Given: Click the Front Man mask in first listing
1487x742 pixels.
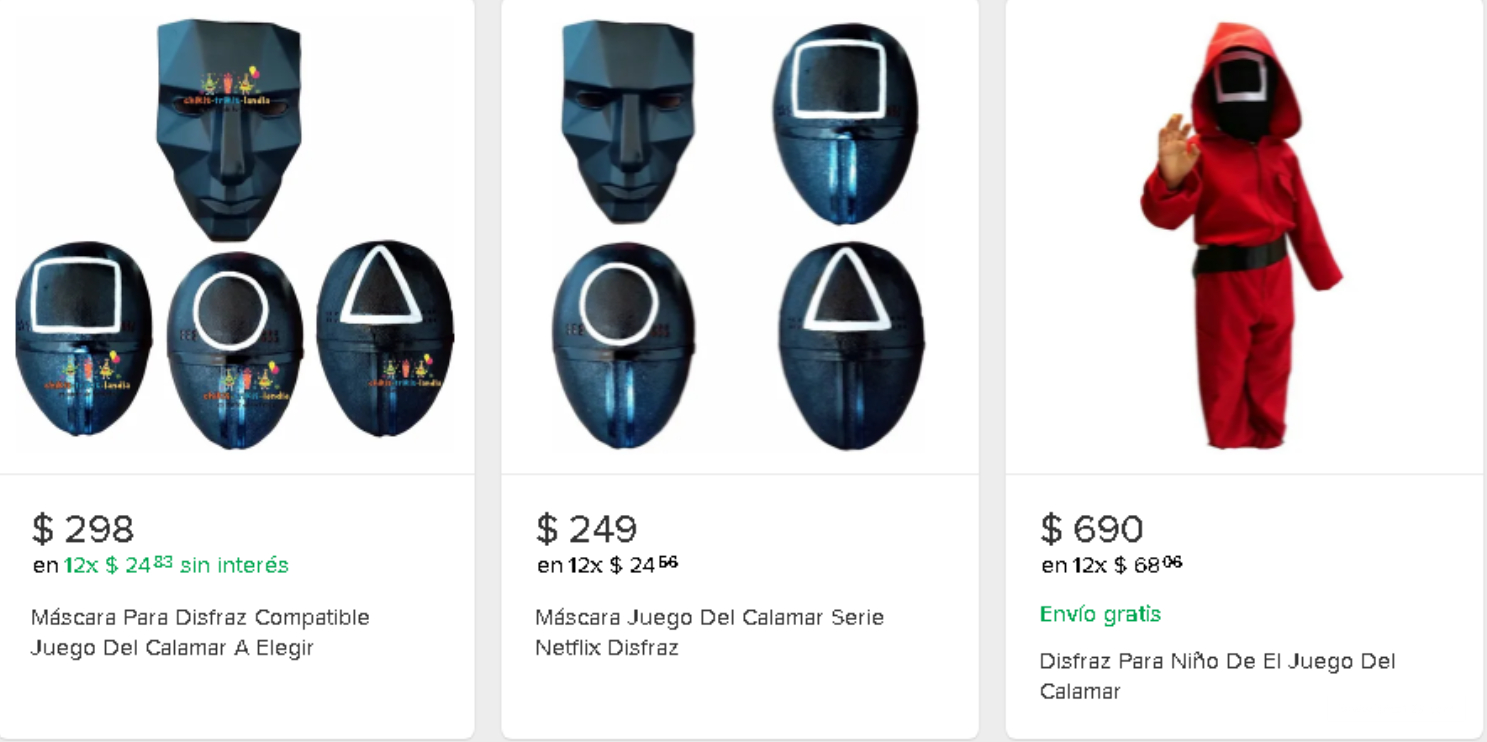Looking at the screenshot, I should tap(229, 130).
